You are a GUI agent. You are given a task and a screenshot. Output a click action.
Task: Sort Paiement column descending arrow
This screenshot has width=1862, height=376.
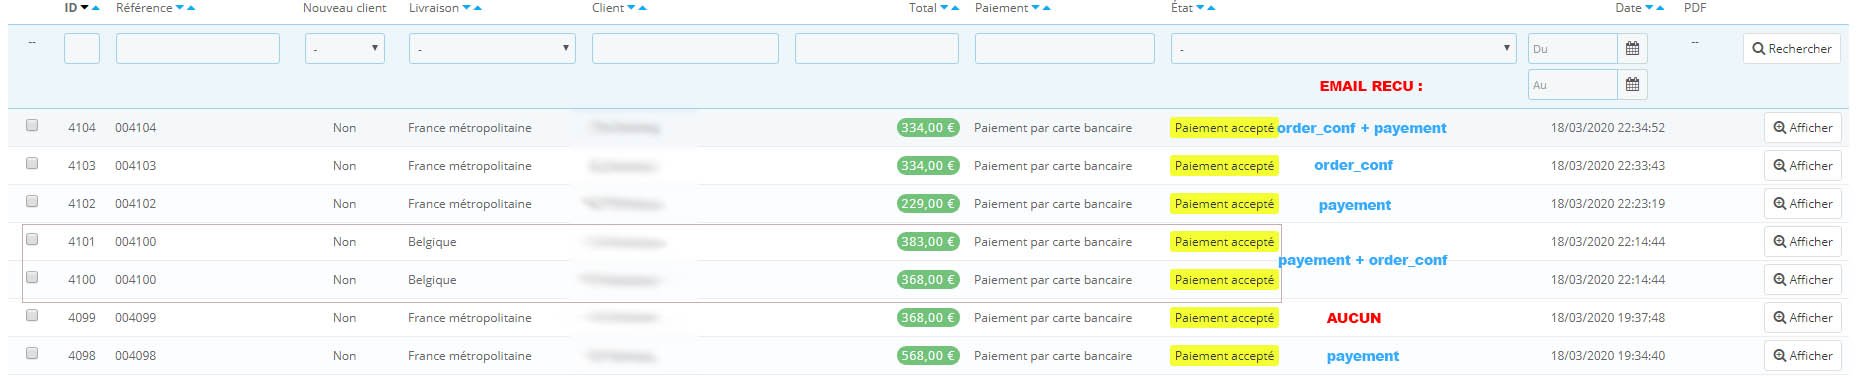[1036, 8]
